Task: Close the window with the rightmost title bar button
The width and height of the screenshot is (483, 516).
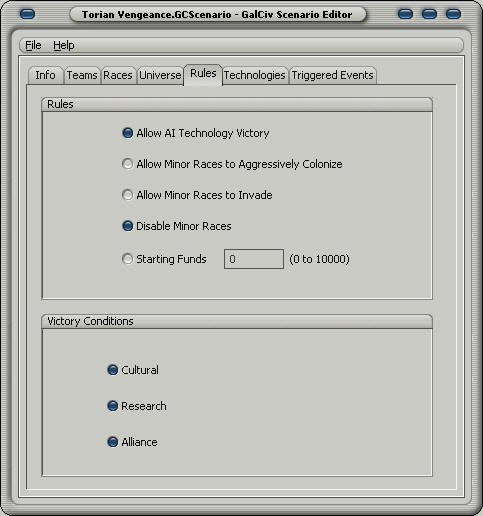Action: [453, 14]
